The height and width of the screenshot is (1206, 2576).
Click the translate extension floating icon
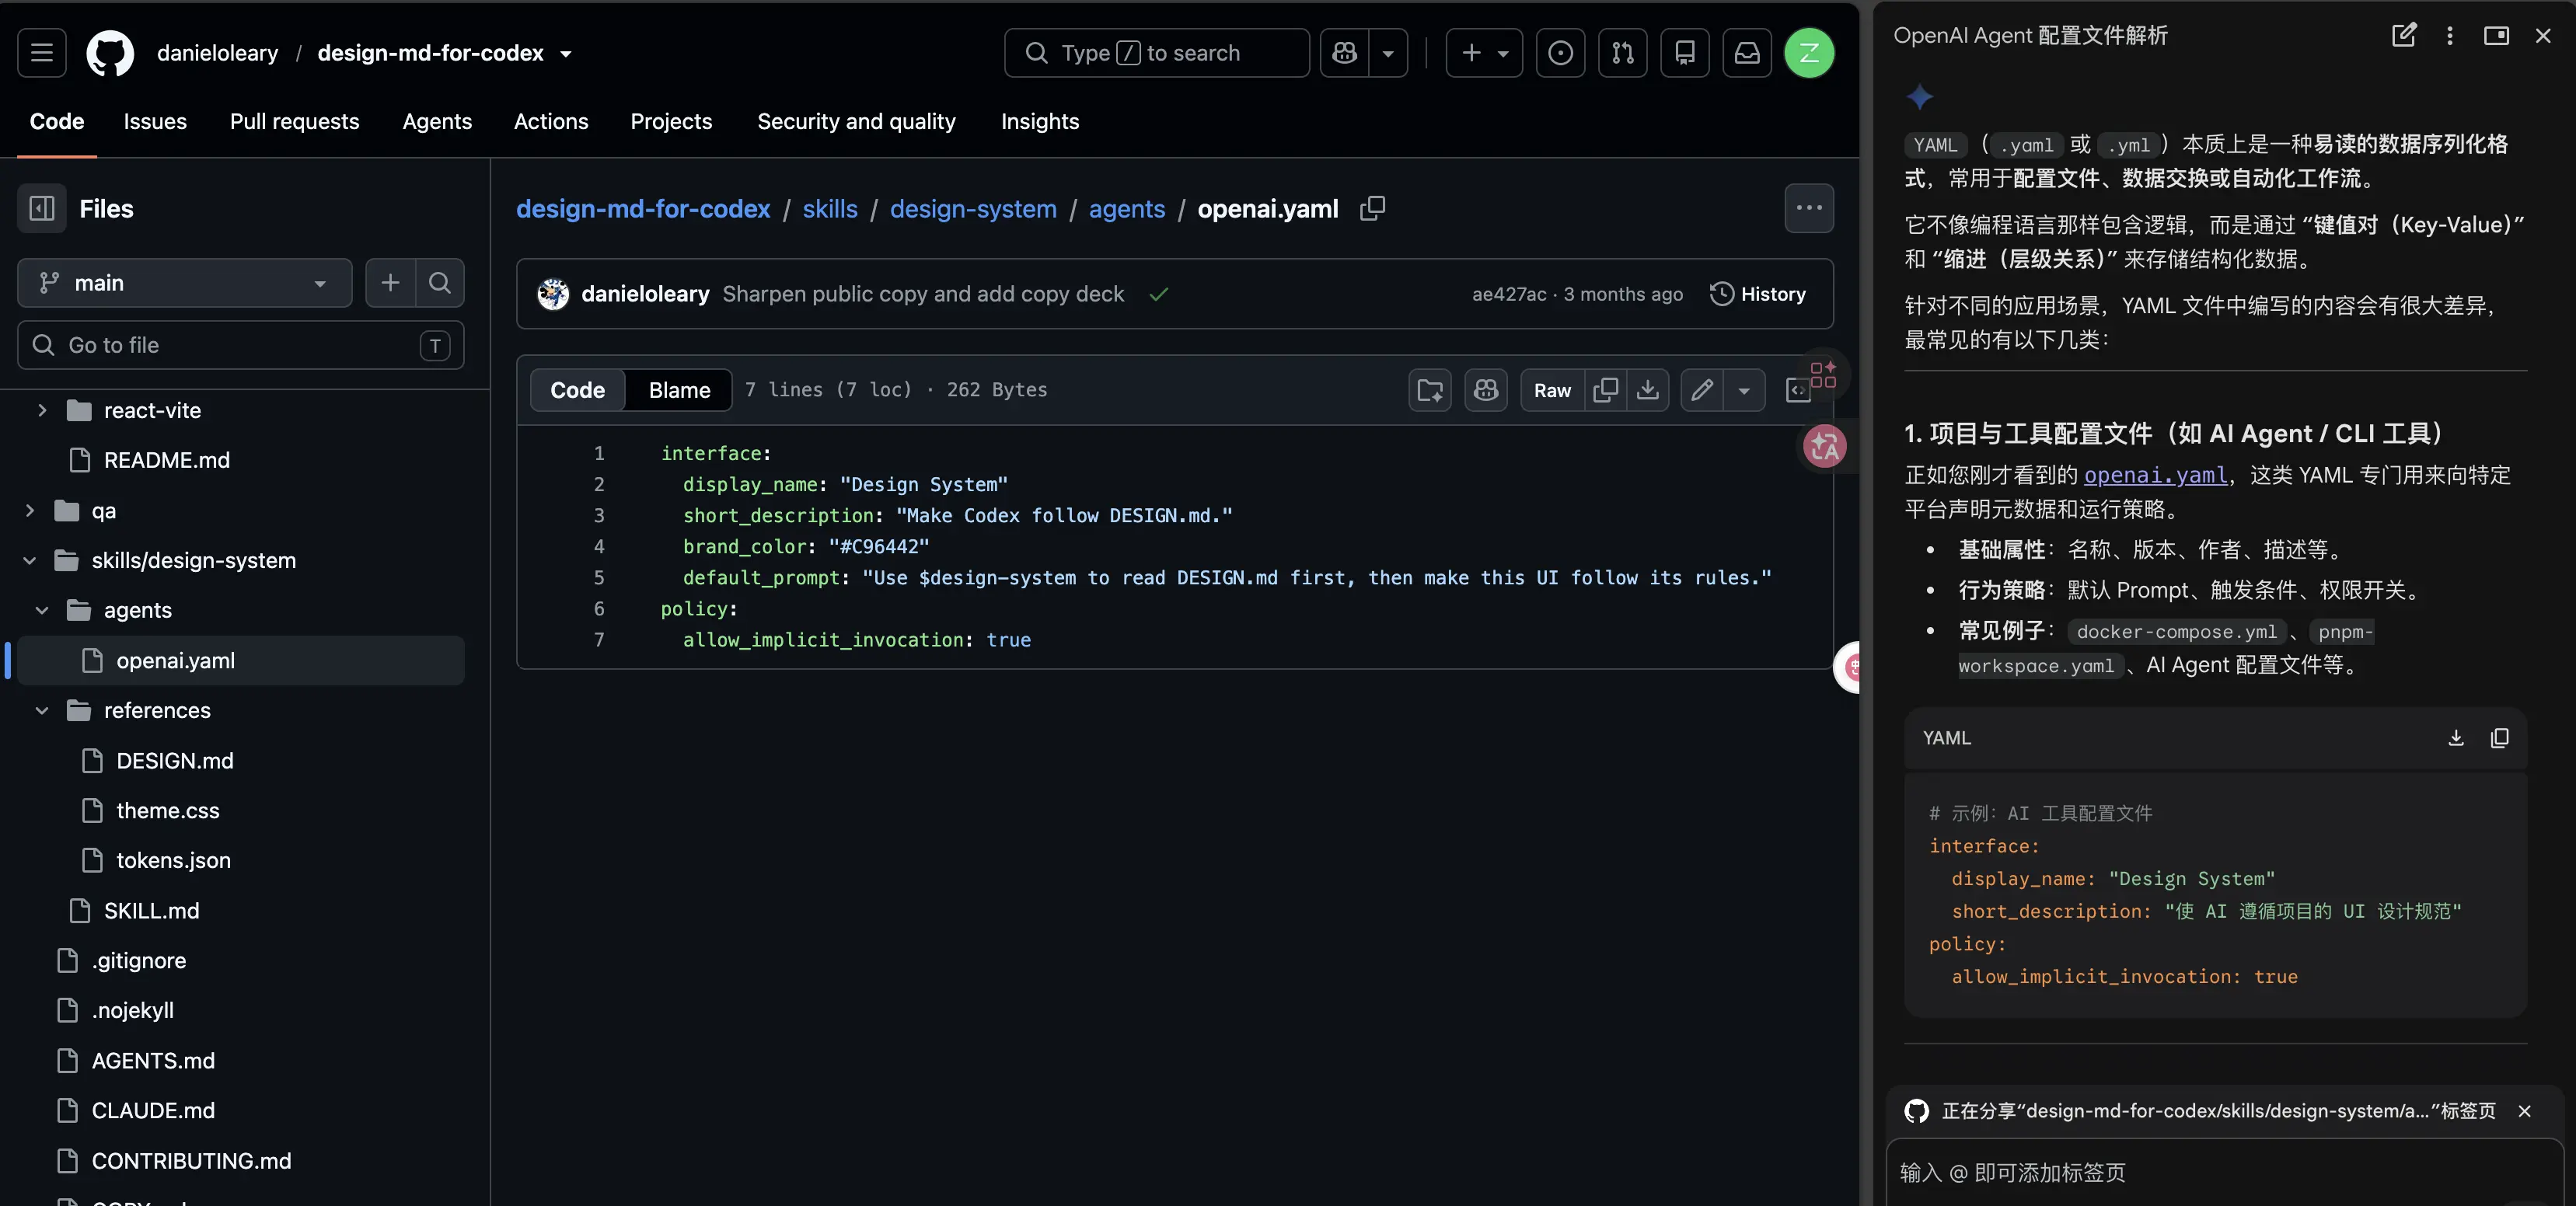click(x=1825, y=446)
